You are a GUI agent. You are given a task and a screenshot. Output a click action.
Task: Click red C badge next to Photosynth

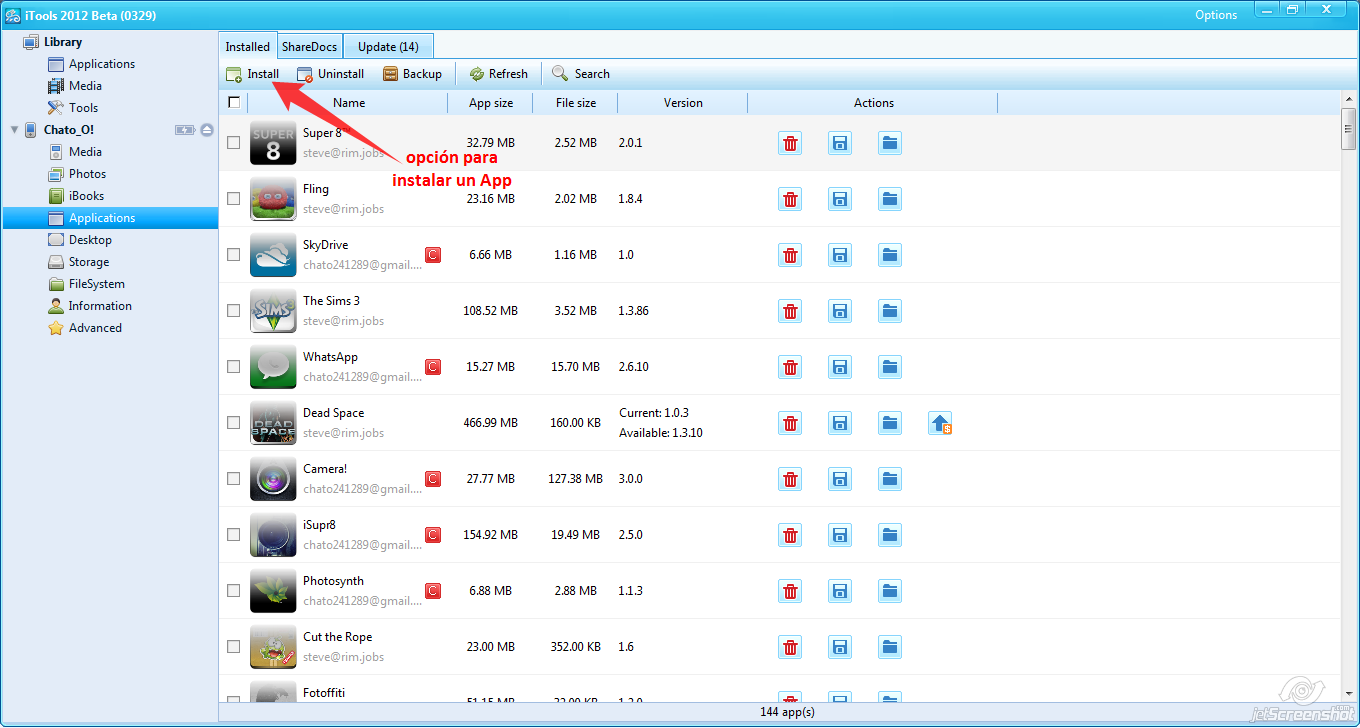(x=433, y=591)
